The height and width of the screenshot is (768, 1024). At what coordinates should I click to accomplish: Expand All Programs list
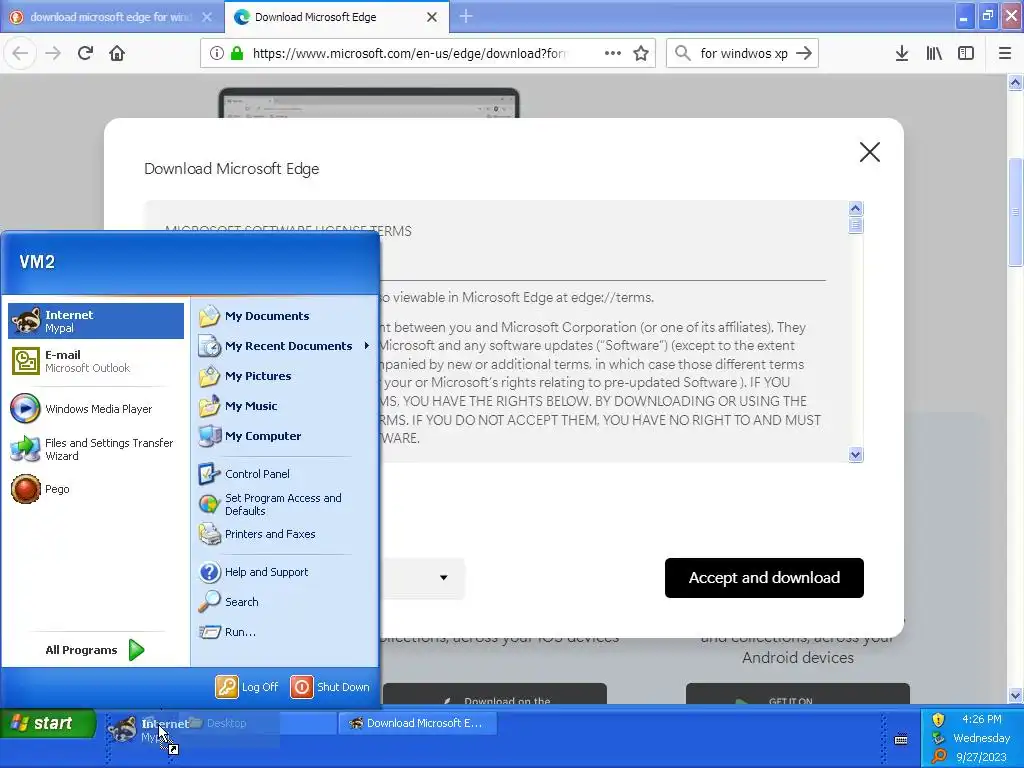pyautogui.click(x=95, y=650)
